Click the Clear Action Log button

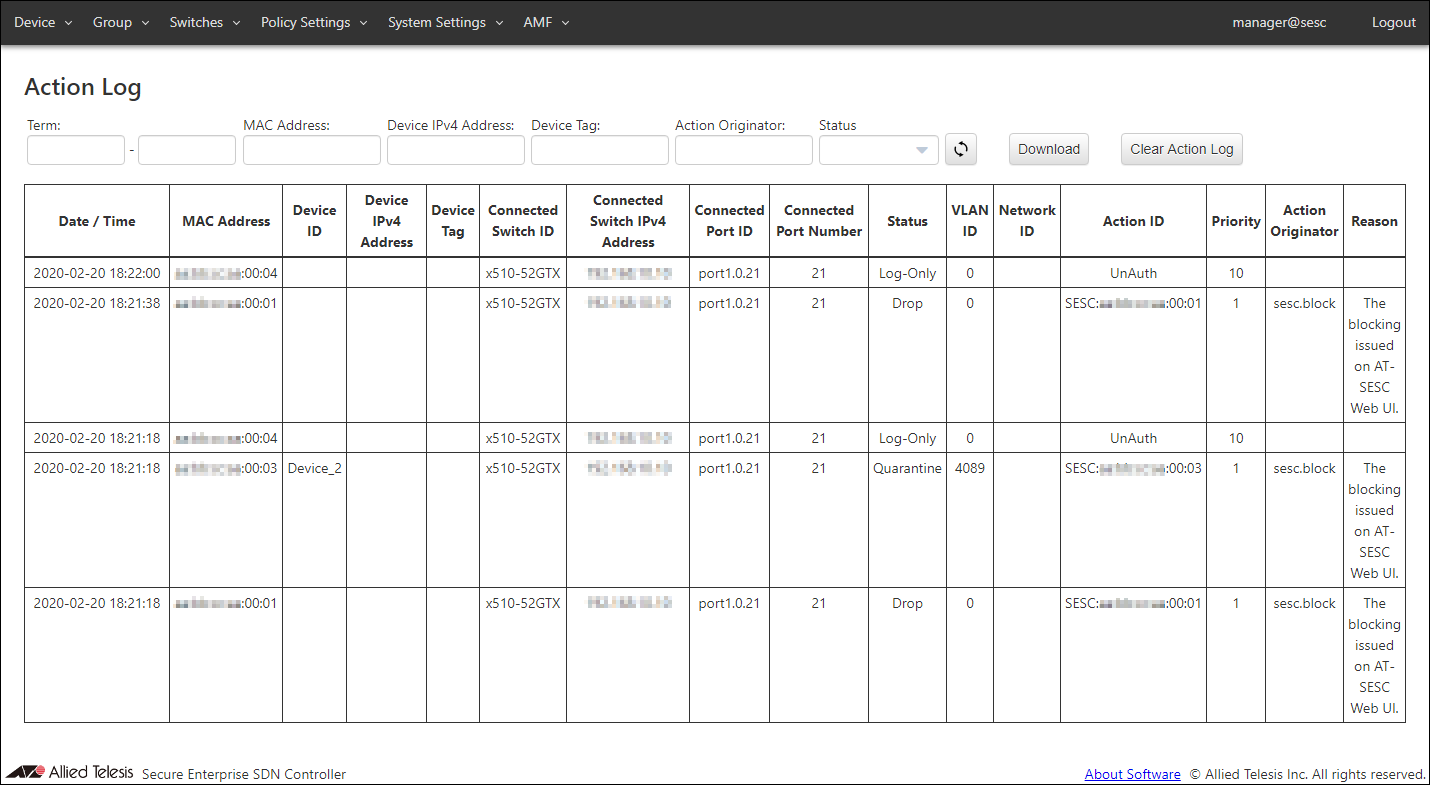[1181, 150]
